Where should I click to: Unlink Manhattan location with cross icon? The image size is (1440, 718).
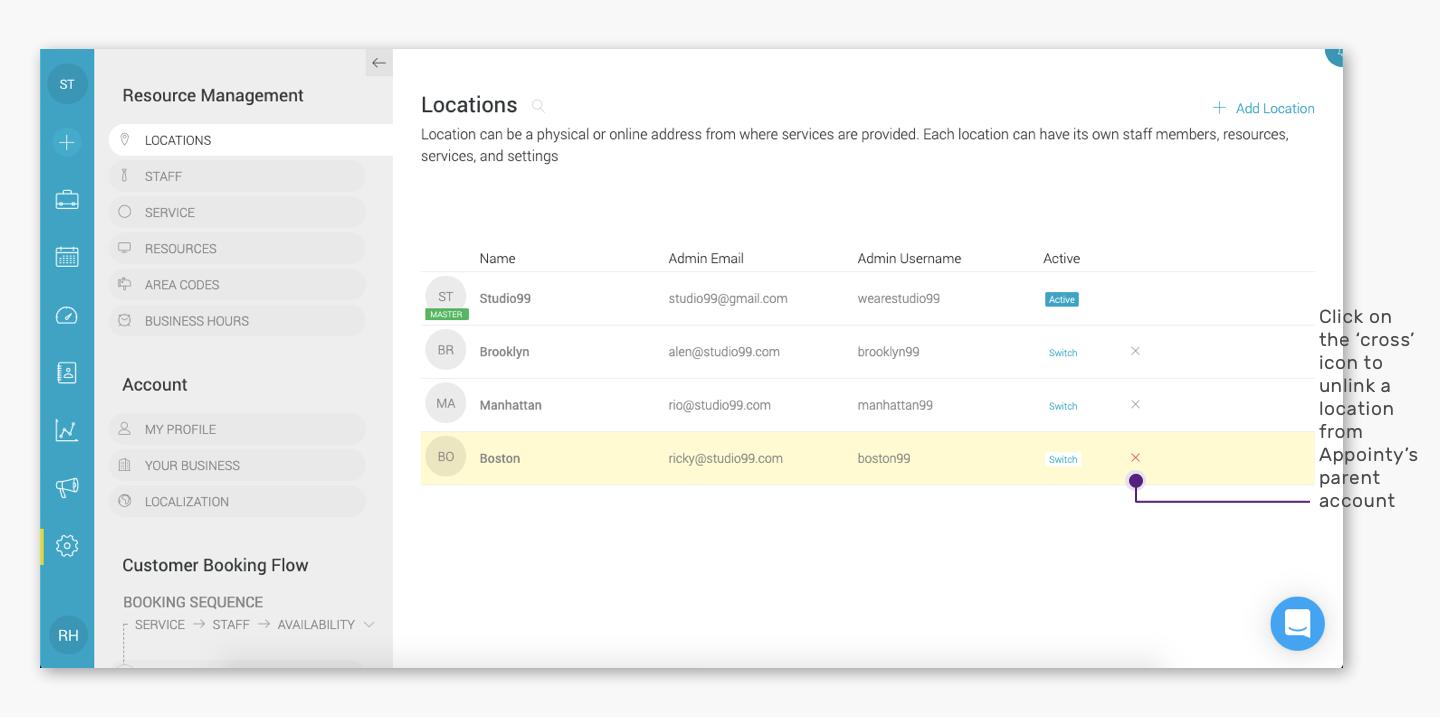(1135, 404)
